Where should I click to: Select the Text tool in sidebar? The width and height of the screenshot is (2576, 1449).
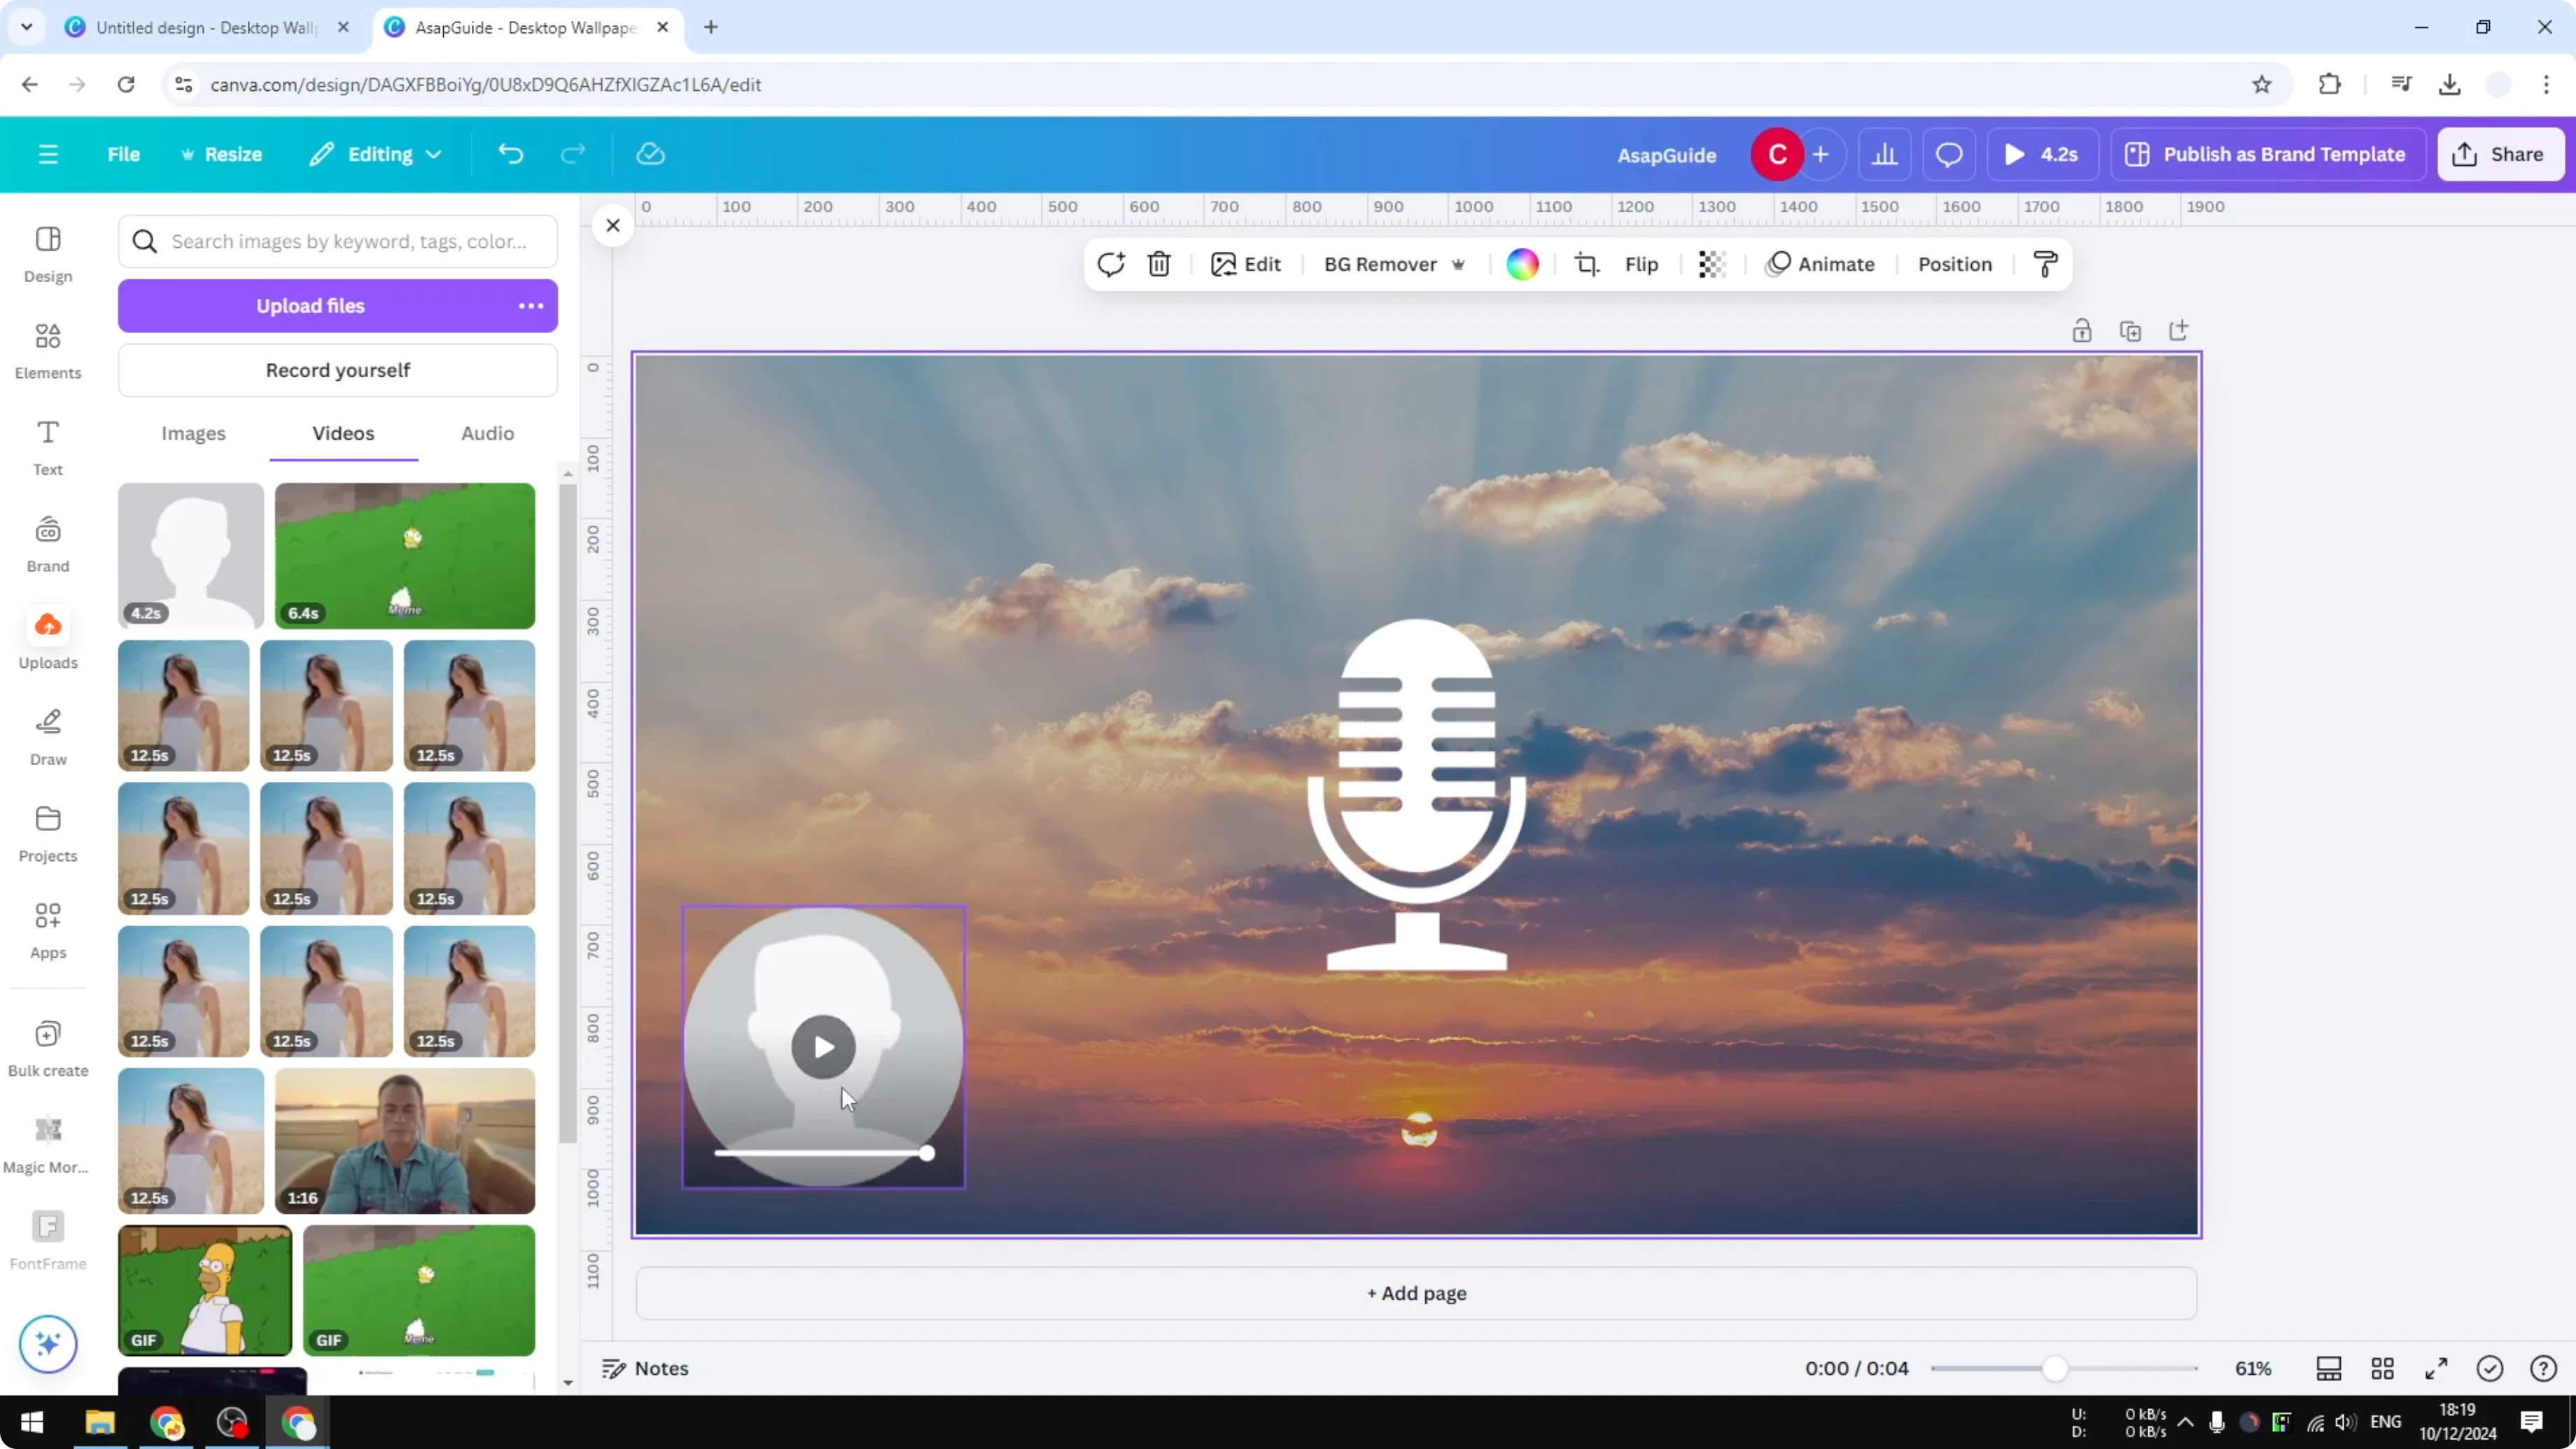pos(47,447)
